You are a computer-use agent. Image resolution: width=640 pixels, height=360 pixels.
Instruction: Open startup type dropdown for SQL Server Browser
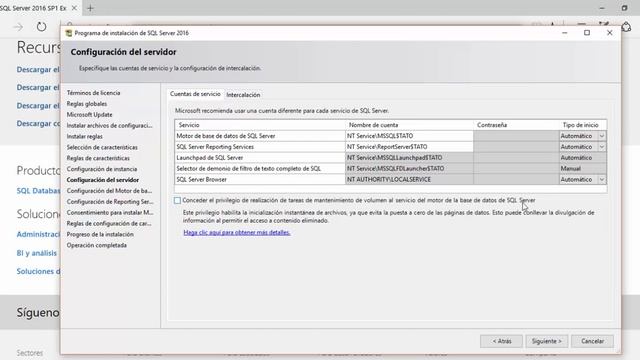602,180
